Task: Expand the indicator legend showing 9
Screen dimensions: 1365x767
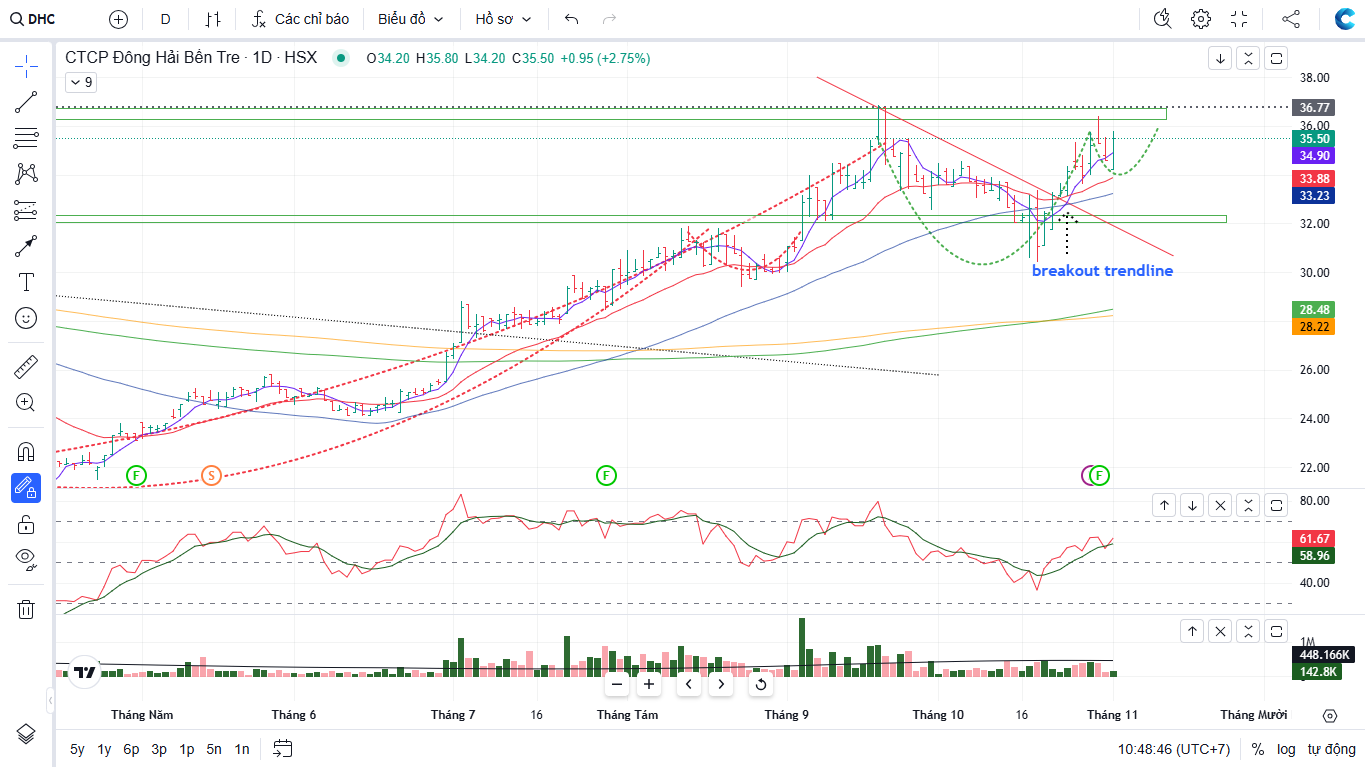Action: 81,83
